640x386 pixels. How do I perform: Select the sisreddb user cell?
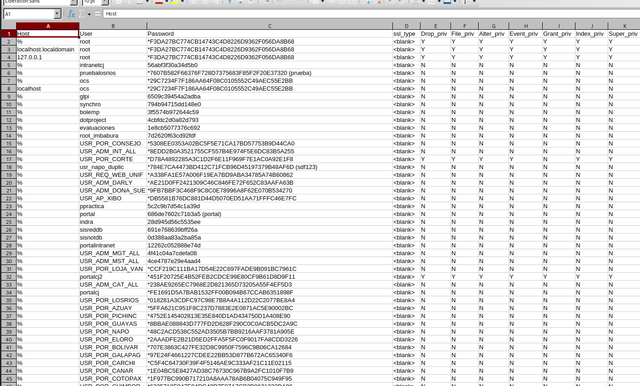[x=113, y=230]
